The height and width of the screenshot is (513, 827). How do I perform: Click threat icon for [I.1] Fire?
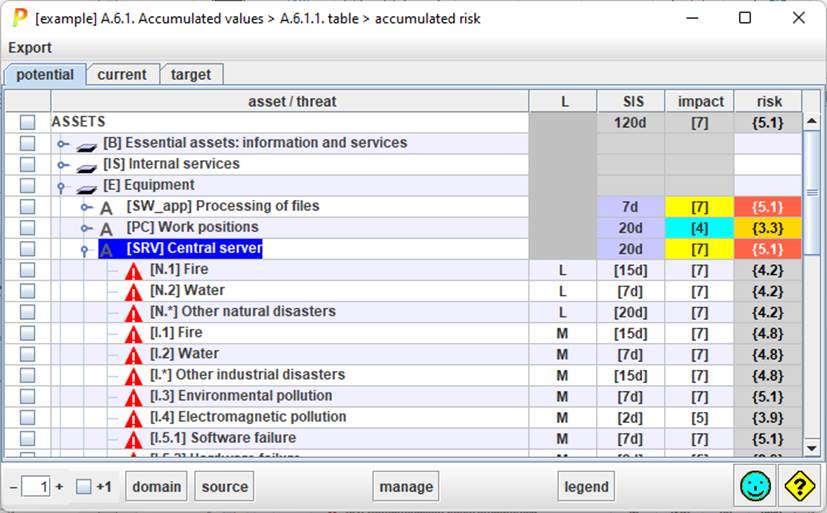pos(133,334)
